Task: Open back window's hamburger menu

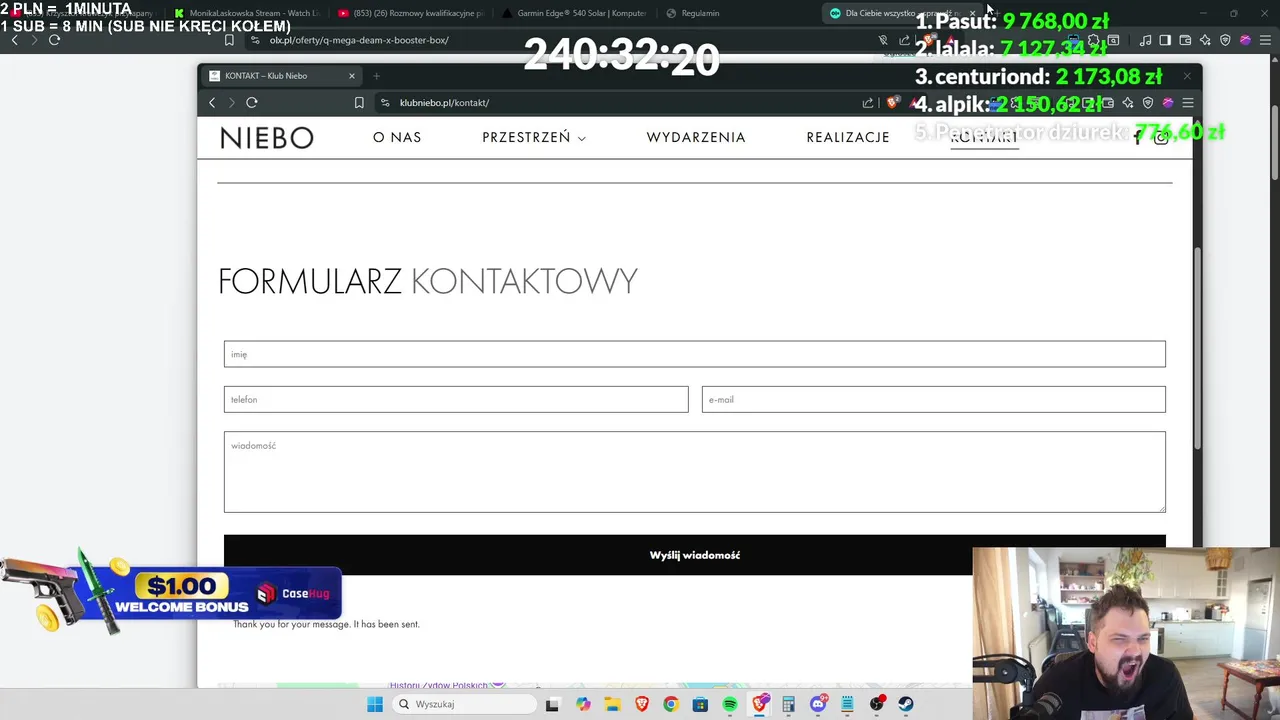Action: (x=1265, y=40)
